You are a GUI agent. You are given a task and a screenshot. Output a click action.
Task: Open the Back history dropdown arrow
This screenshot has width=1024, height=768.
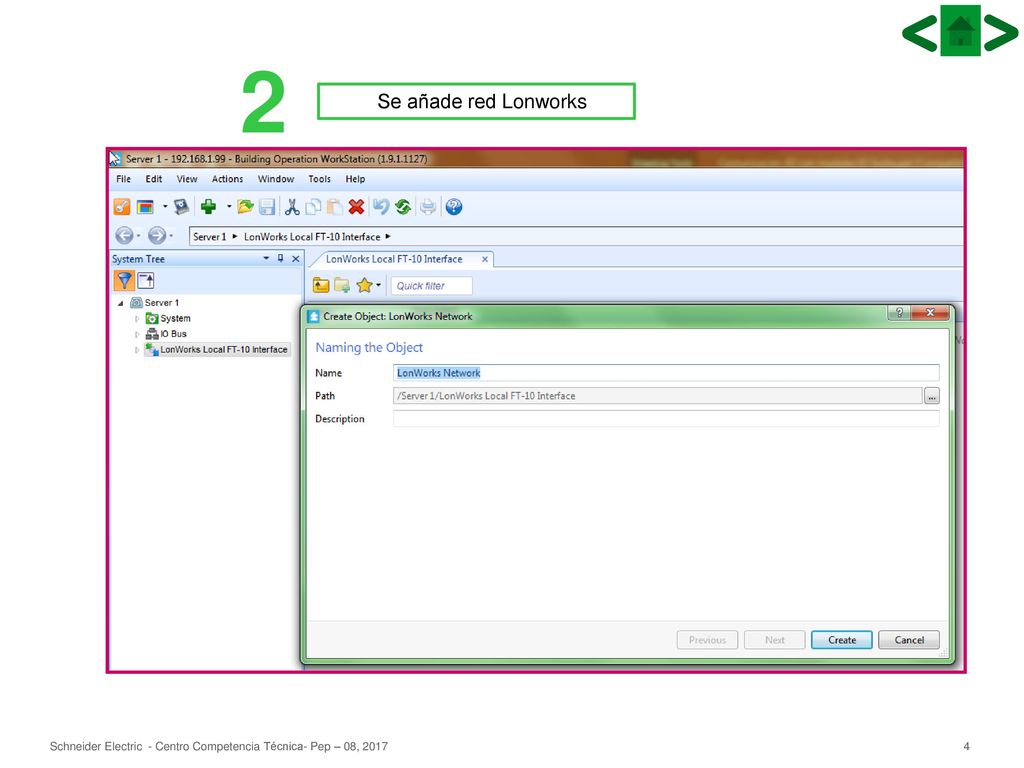[138, 236]
